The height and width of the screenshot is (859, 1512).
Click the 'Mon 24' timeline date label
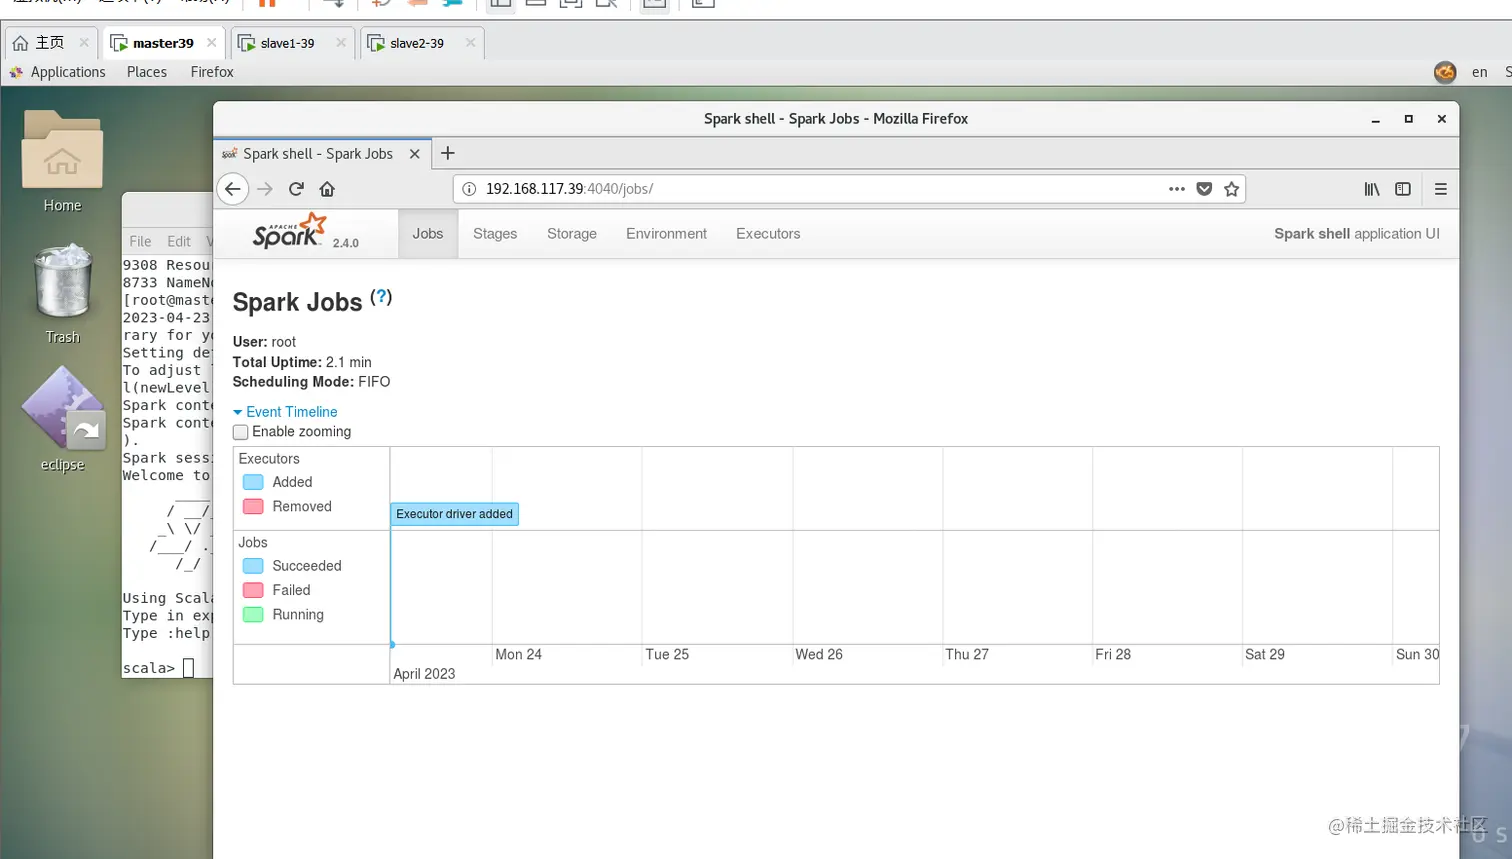(518, 654)
